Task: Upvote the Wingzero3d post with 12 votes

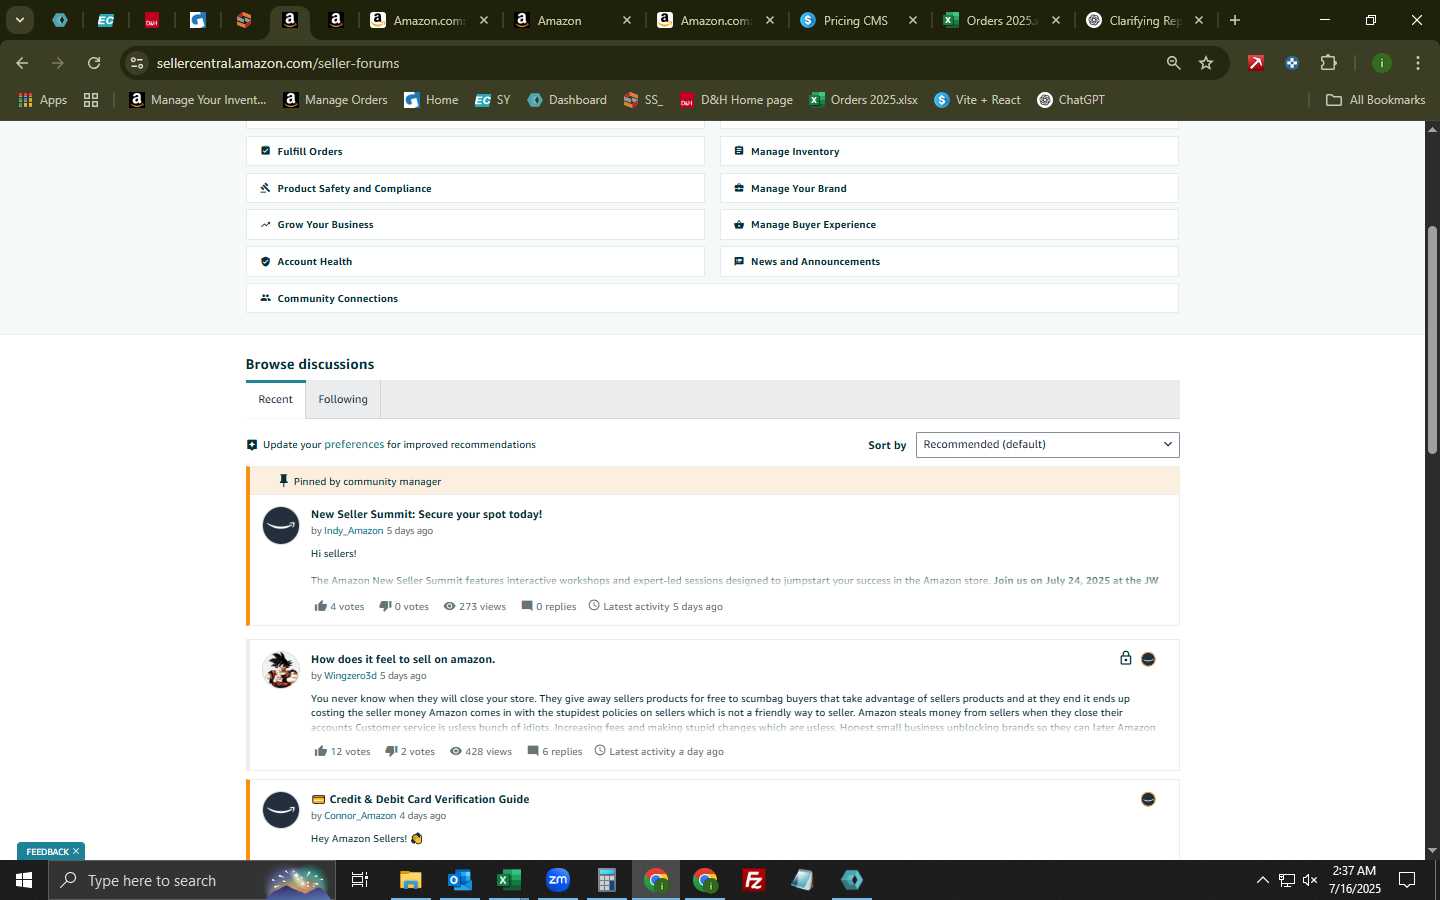Action: [320, 751]
